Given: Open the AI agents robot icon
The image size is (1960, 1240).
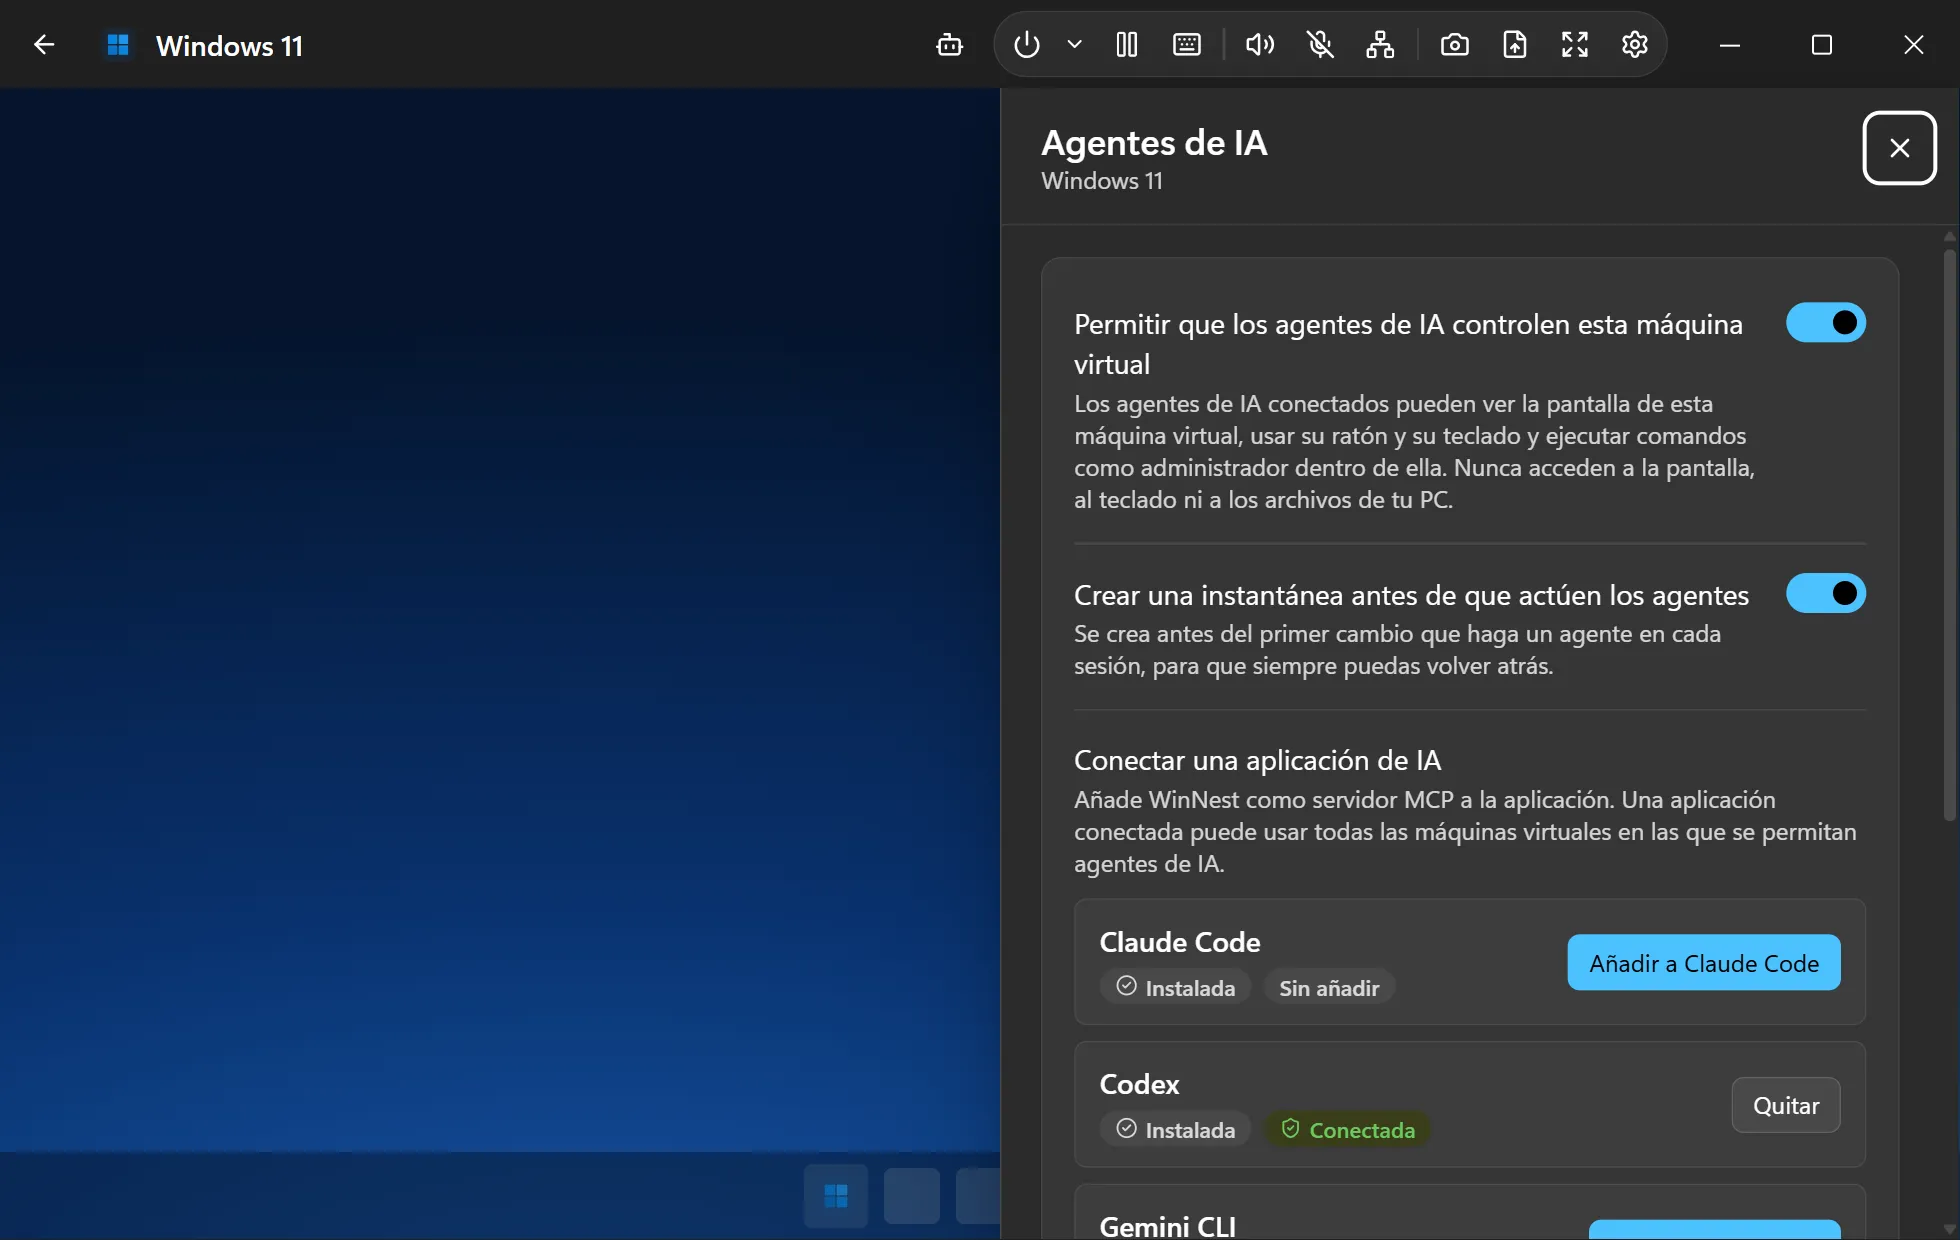Looking at the screenshot, I should [949, 45].
